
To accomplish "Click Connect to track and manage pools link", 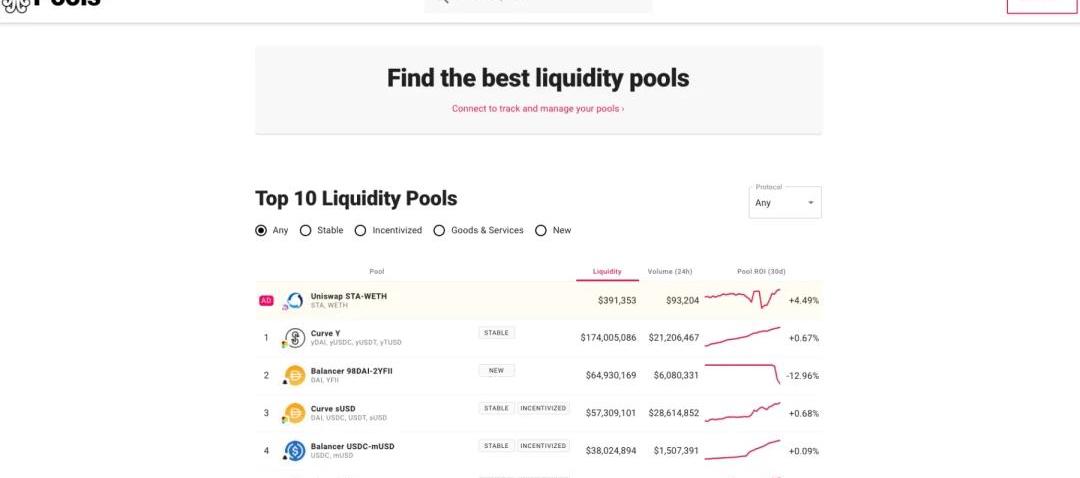I will pos(538,109).
